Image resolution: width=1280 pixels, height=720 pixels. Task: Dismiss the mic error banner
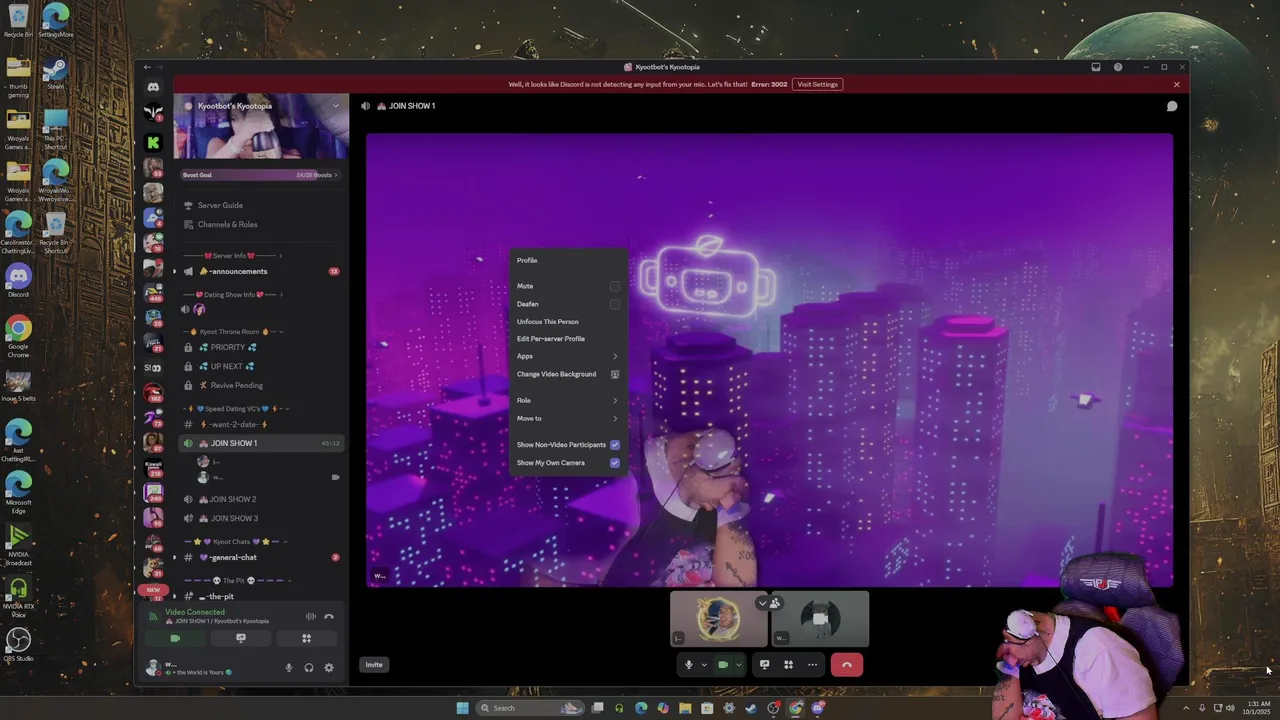pos(1176,84)
